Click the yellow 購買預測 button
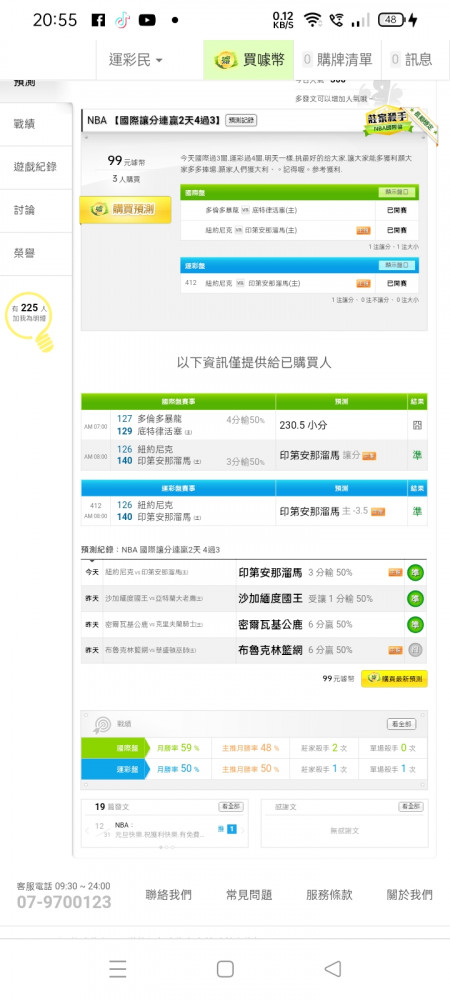The width and height of the screenshot is (450, 1000). 125,209
